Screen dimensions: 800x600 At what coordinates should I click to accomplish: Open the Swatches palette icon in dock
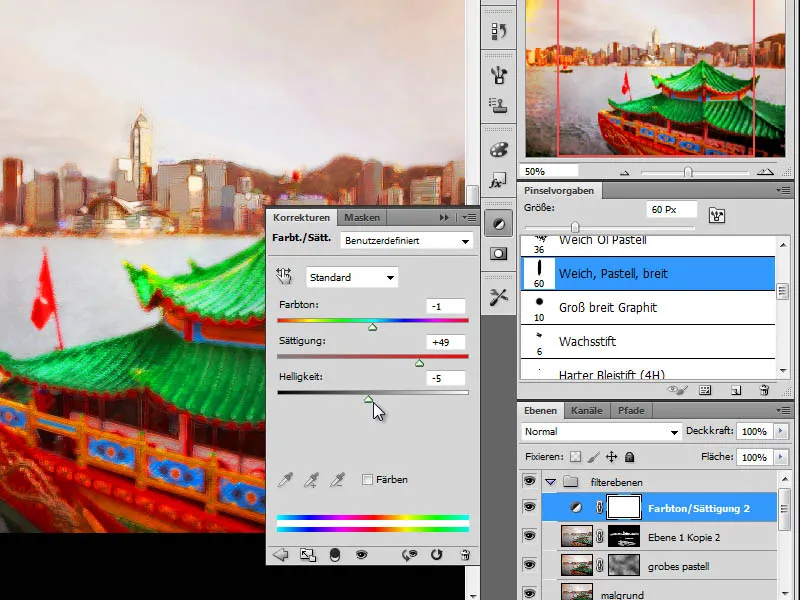[x=498, y=150]
